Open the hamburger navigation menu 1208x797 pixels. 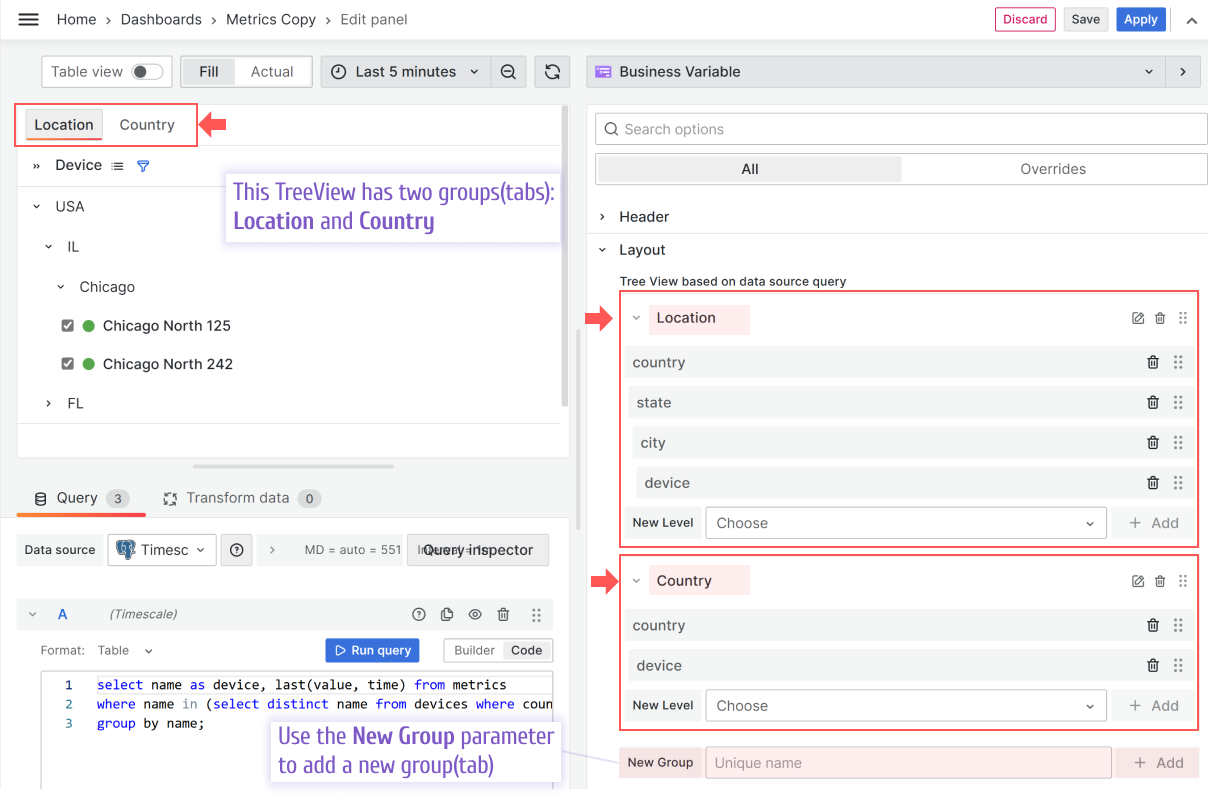[28, 19]
